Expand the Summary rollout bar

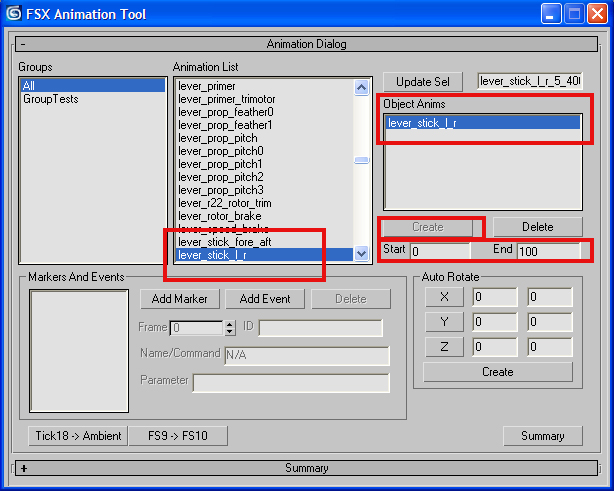(306, 468)
